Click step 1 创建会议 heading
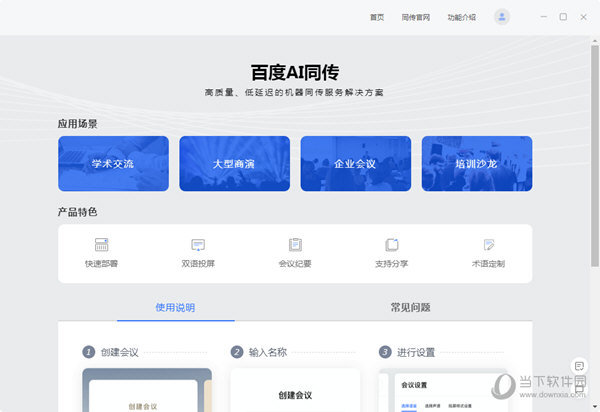Viewport: 600px width, 412px height. tap(120, 352)
